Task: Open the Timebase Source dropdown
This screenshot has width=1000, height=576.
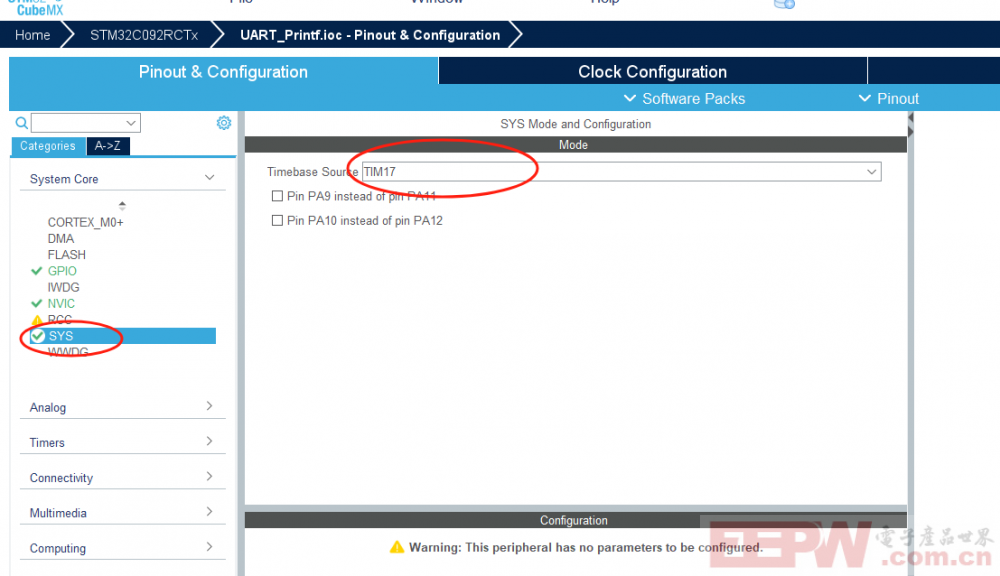Action: pos(622,172)
